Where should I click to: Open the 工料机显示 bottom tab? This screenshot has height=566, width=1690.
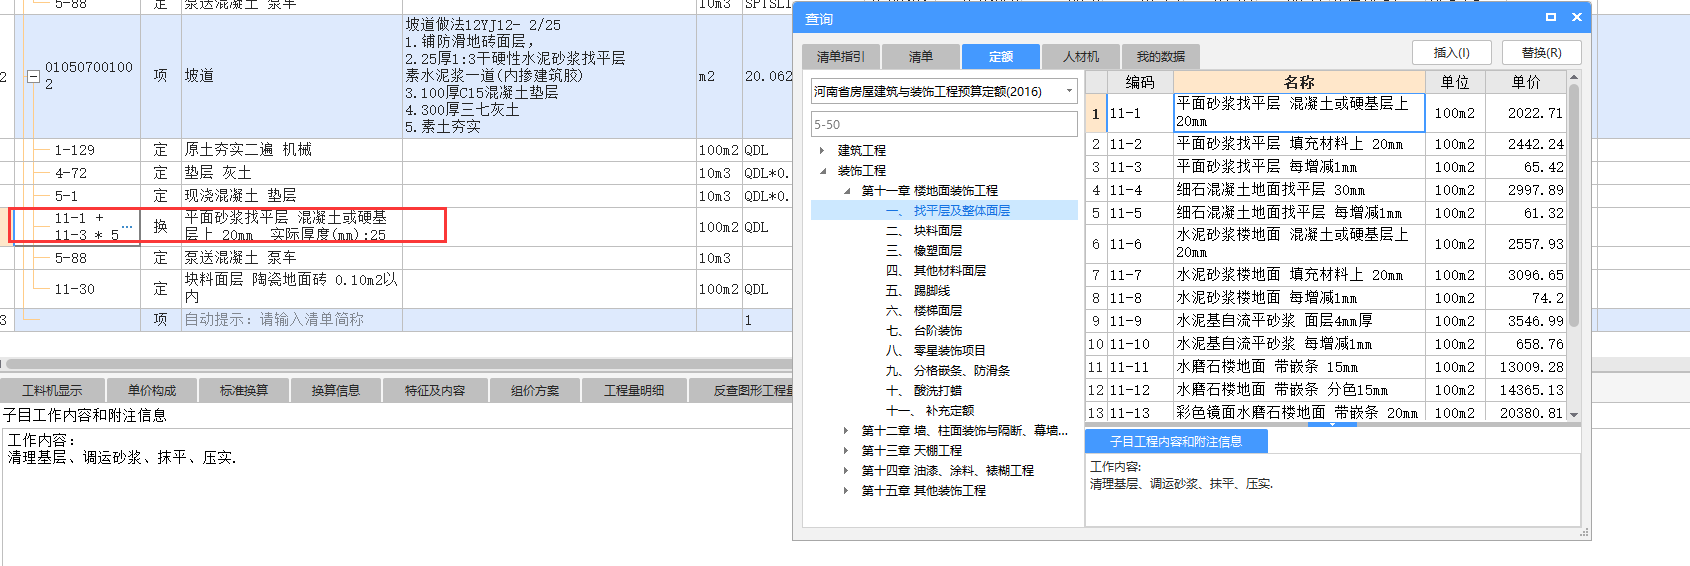pos(52,390)
